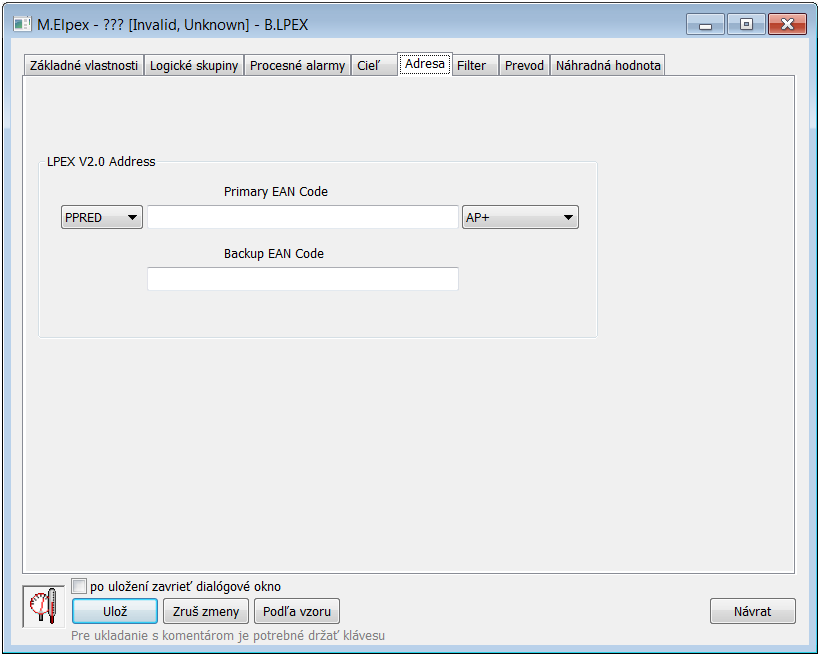Switch to Náhradná hodnota tab
The width and height of the screenshot is (820, 656).
point(608,66)
